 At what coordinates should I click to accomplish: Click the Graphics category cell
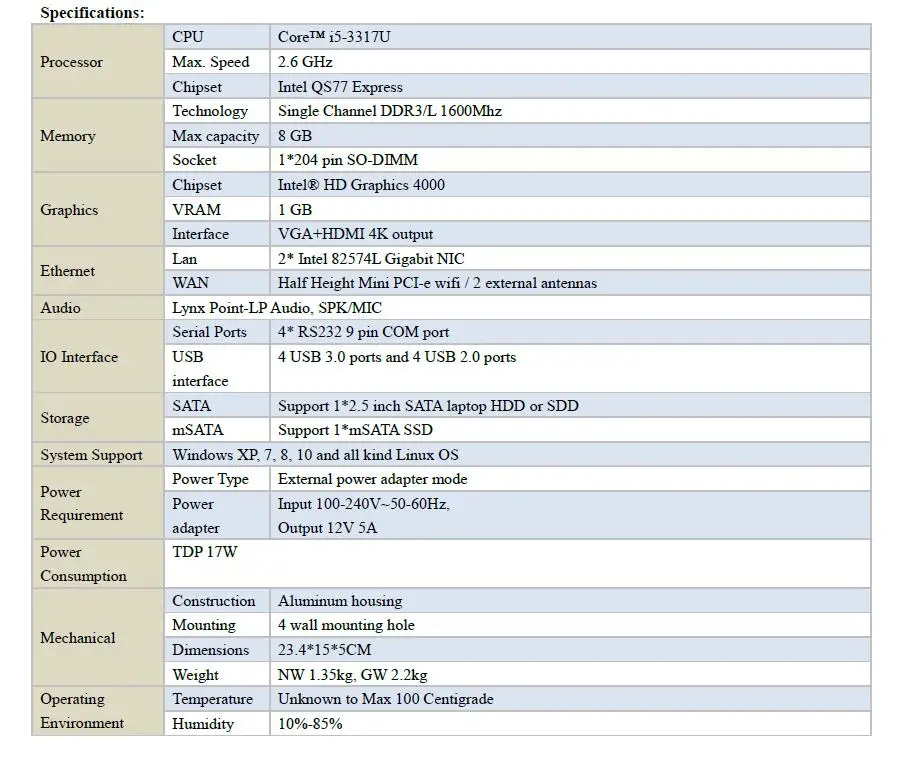[x=98, y=209]
